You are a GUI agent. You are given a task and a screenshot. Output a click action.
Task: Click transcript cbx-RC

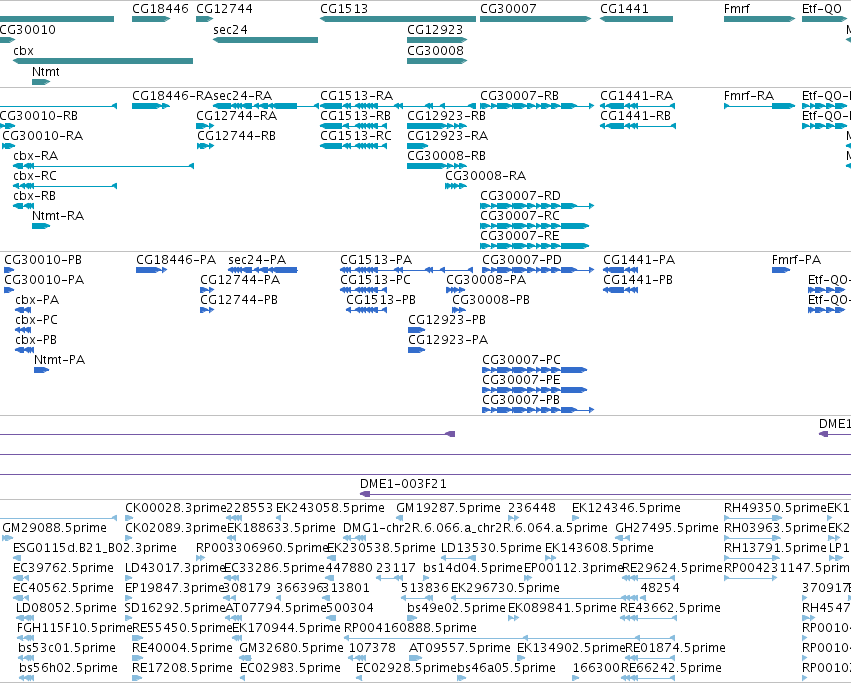click(35, 176)
